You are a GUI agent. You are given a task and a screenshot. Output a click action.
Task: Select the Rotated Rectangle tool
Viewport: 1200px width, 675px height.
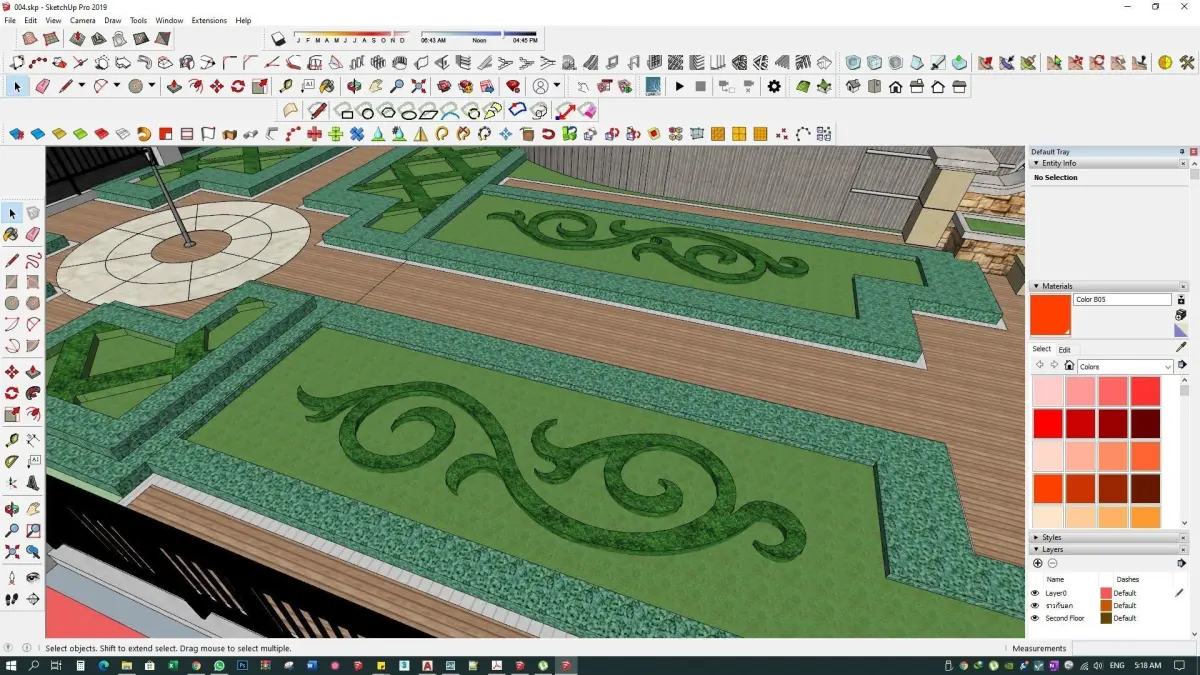(33, 281)
